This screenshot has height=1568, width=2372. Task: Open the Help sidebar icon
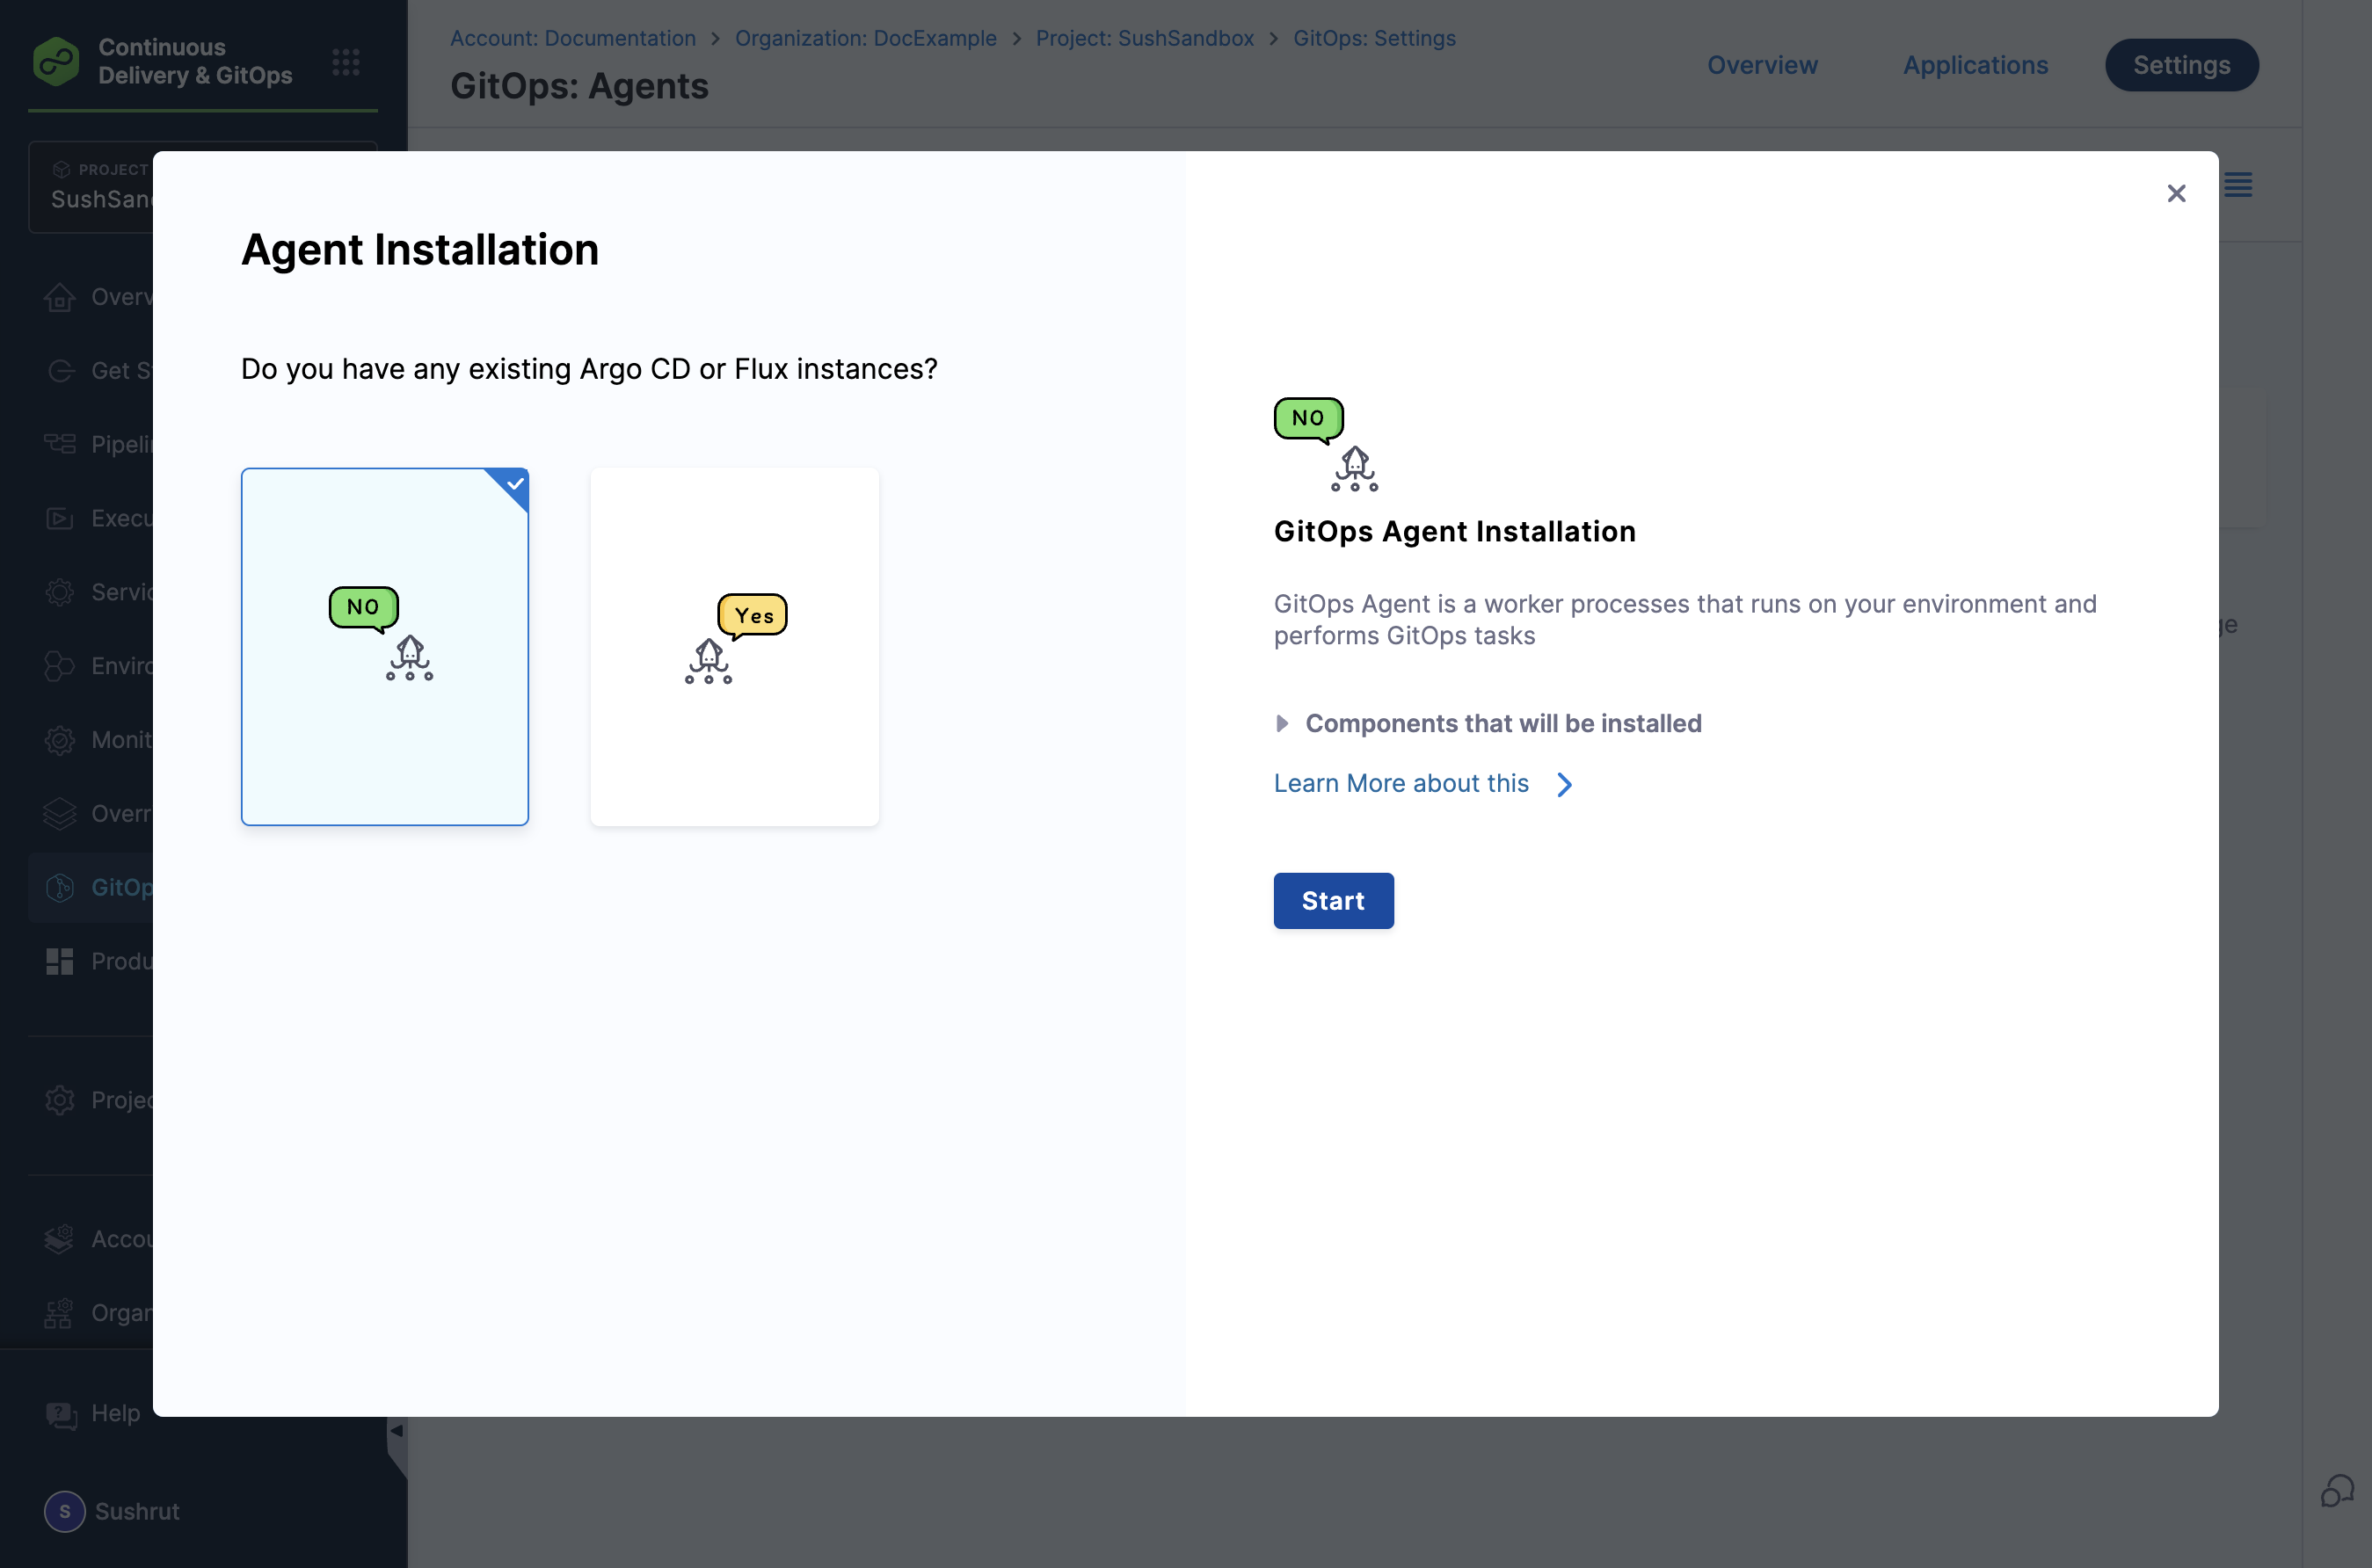pyautogui.click(x=62, y=1414)
